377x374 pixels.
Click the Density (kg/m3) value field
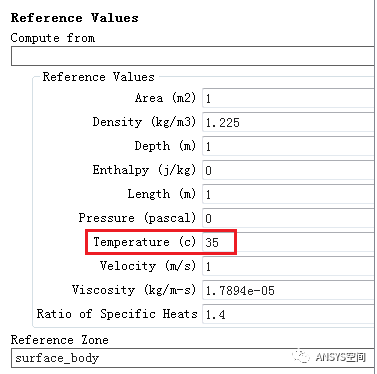click(x=288, y=122)
